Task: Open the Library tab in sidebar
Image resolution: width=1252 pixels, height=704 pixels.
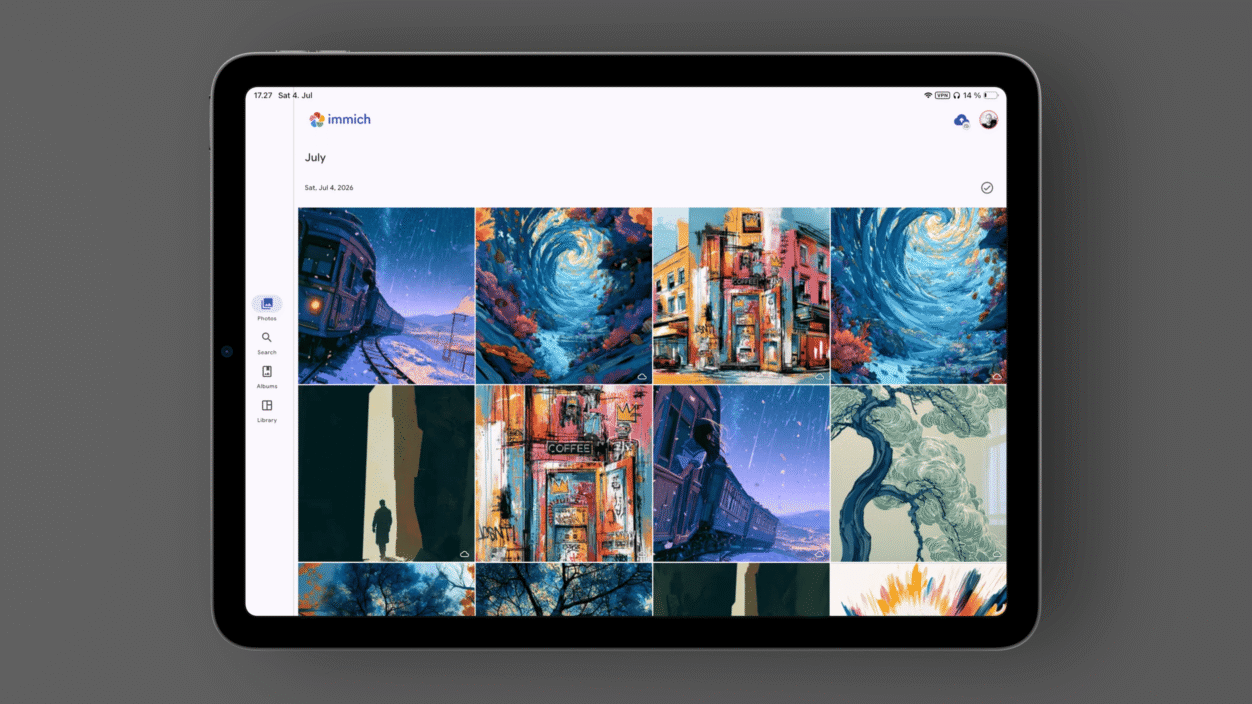Action: coord(266,411)
